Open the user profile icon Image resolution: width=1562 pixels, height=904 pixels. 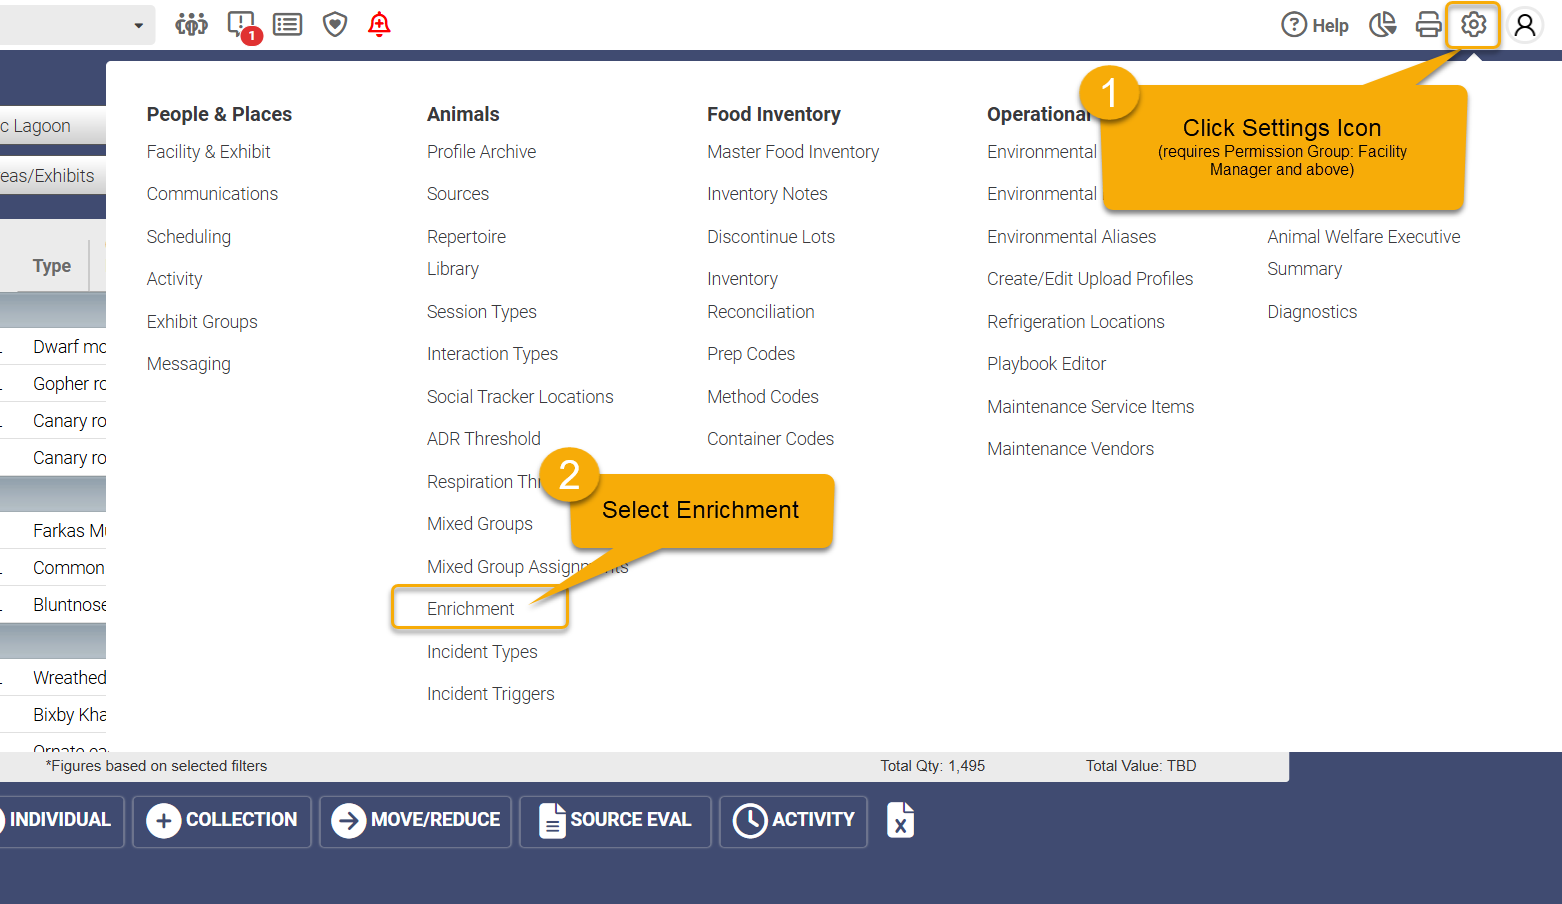tap(1525, 25)
